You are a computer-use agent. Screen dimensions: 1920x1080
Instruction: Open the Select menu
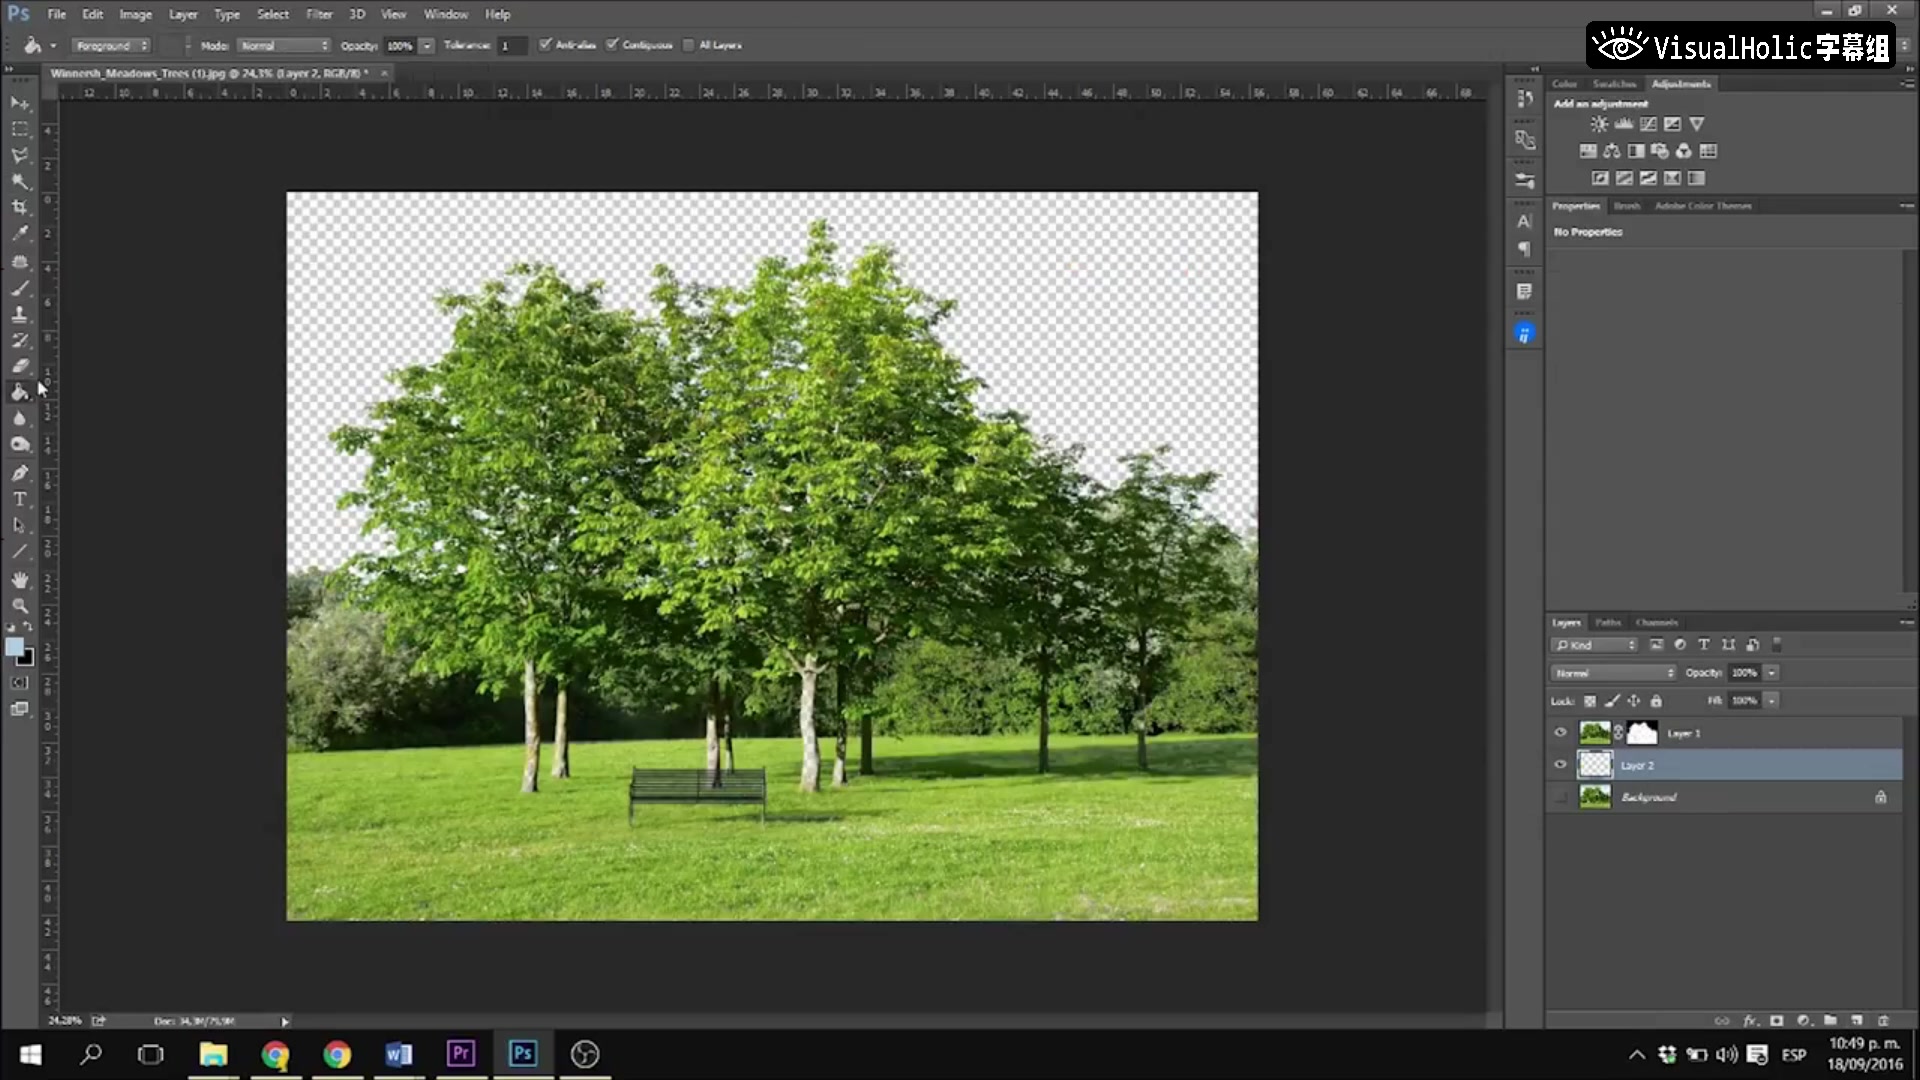coord(272,13)
